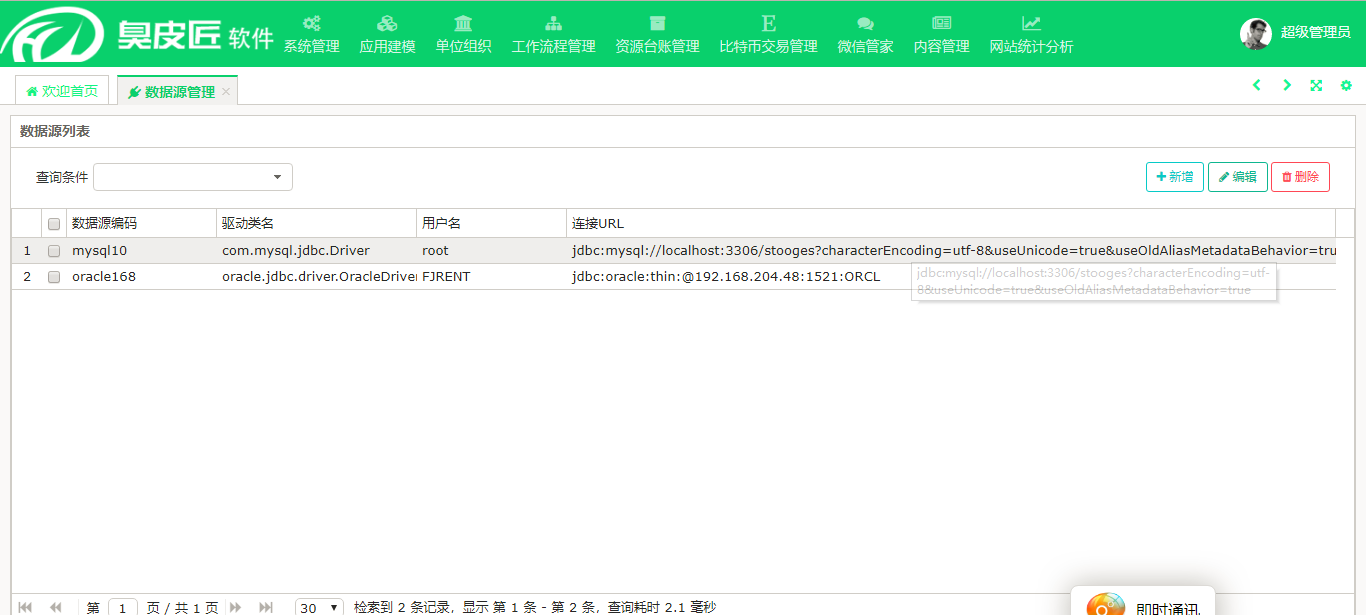Image resolution: width=1366 pixels, height=615 pixels.
Task: Click the 编辑 button
Action: [x=1237, y=177]
